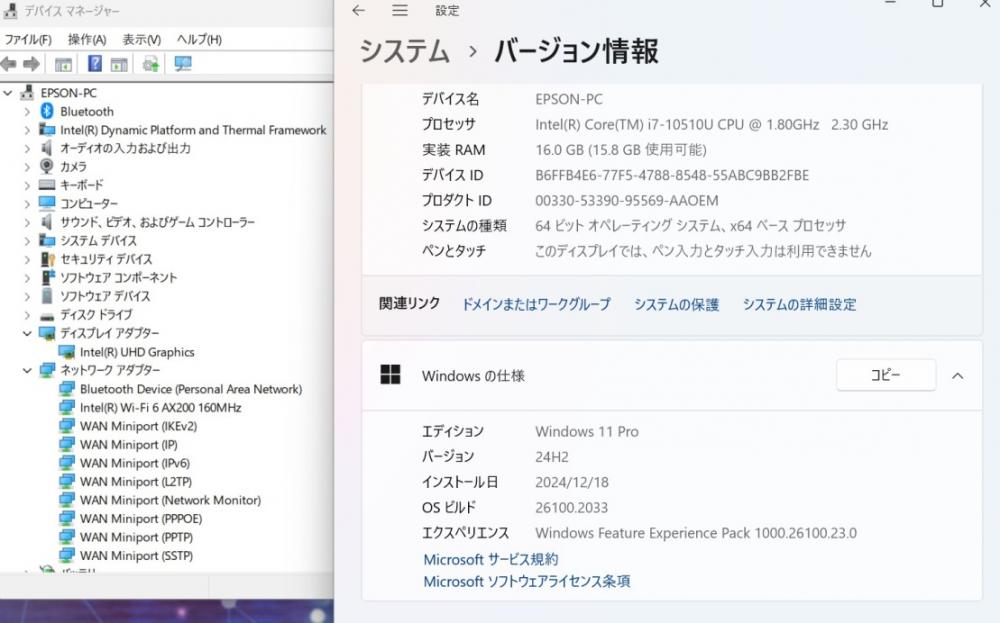Viewport: 1000px width, 623px height.
Task: Click the オーディオの入力および出力 speaker icon
Action: (x=47, y=148)
